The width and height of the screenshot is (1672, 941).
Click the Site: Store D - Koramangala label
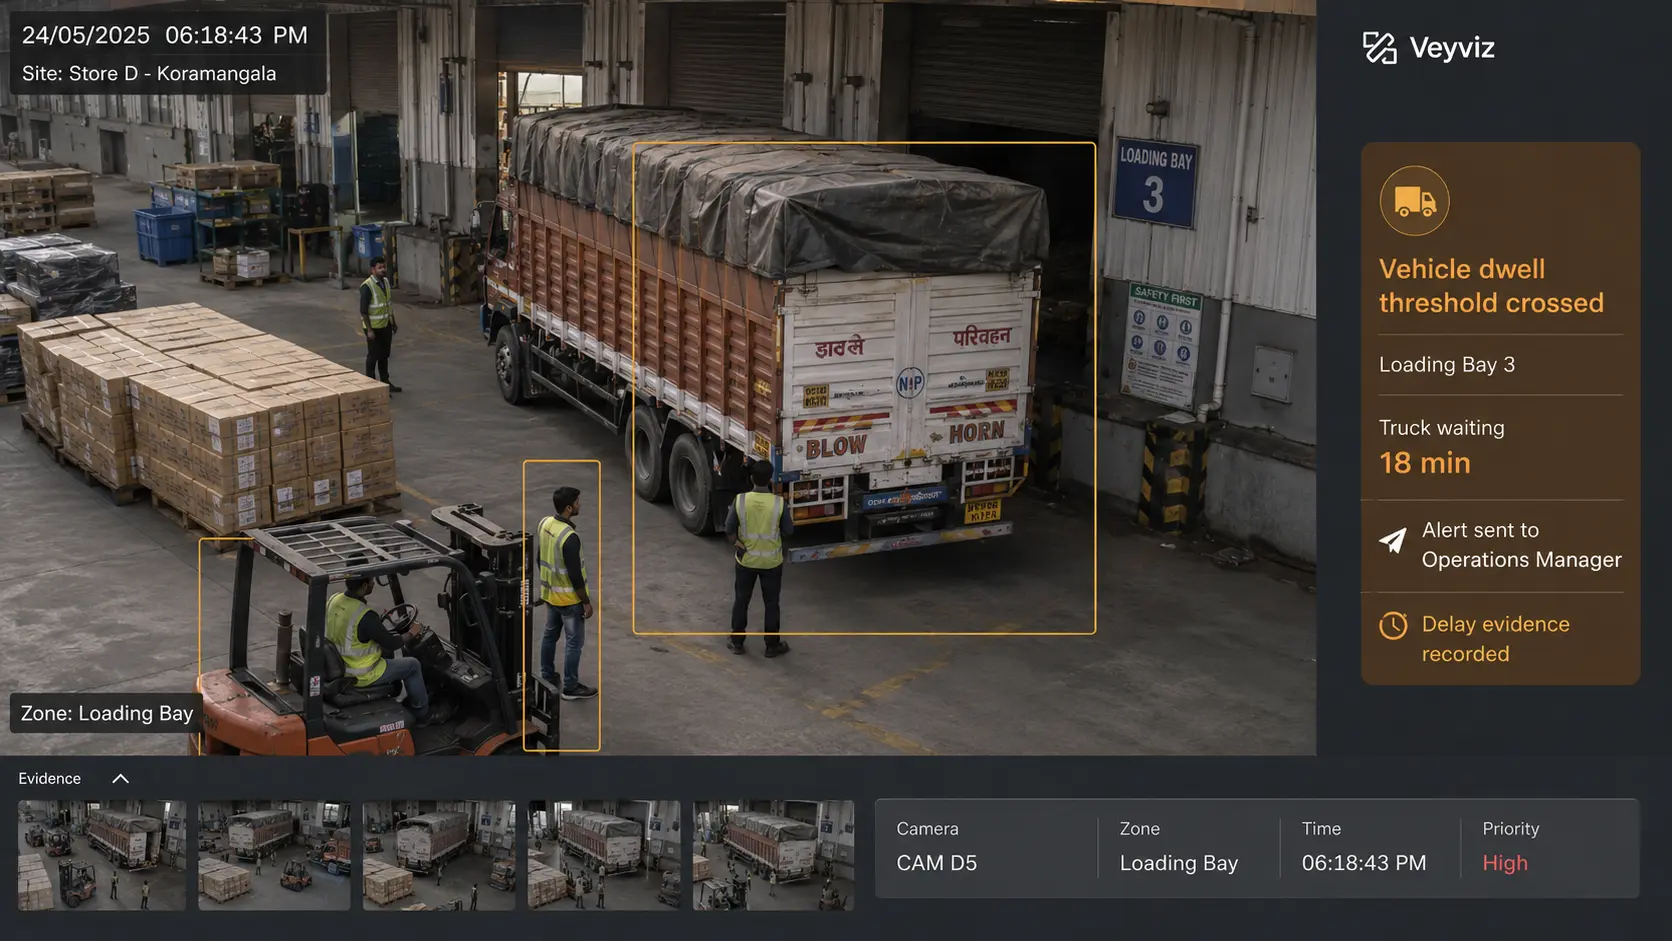point(149,74)
